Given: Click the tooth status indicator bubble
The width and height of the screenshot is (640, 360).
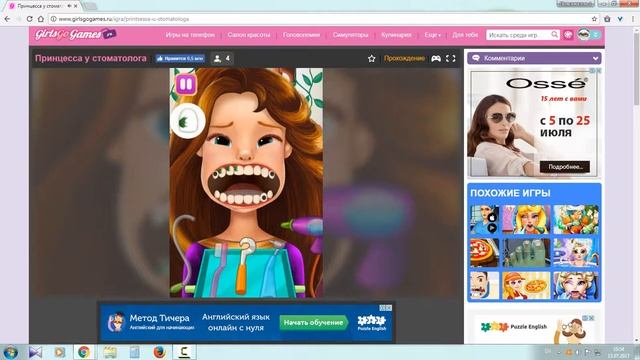Looking at the screenshot, I should click(188, 121).
